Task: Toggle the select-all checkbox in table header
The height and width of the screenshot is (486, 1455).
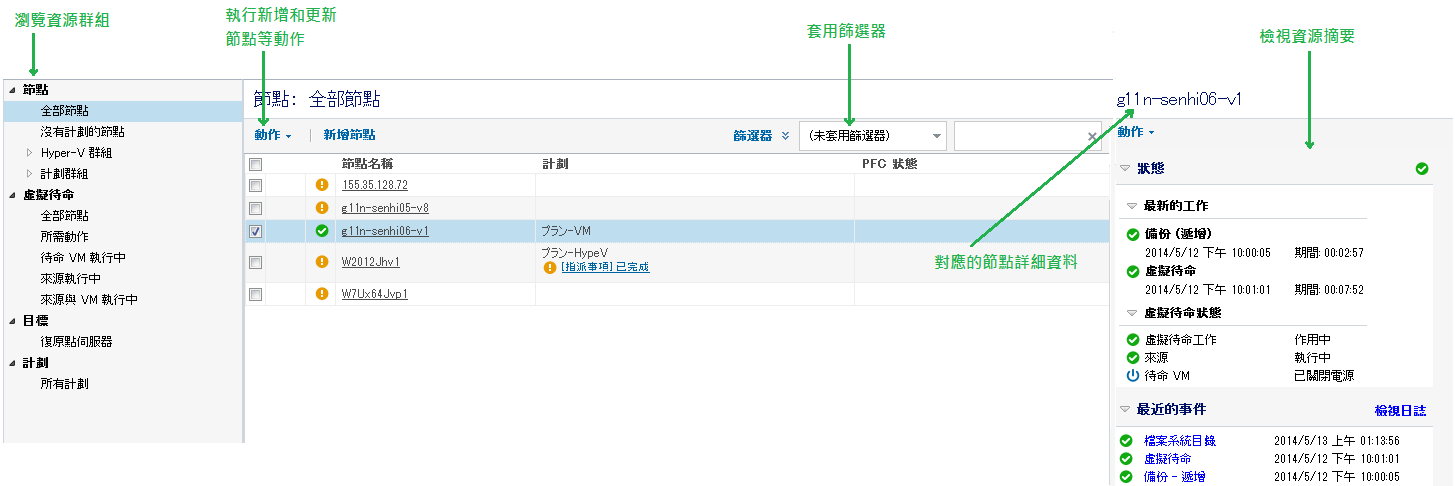Action: (x=256, y=164)
